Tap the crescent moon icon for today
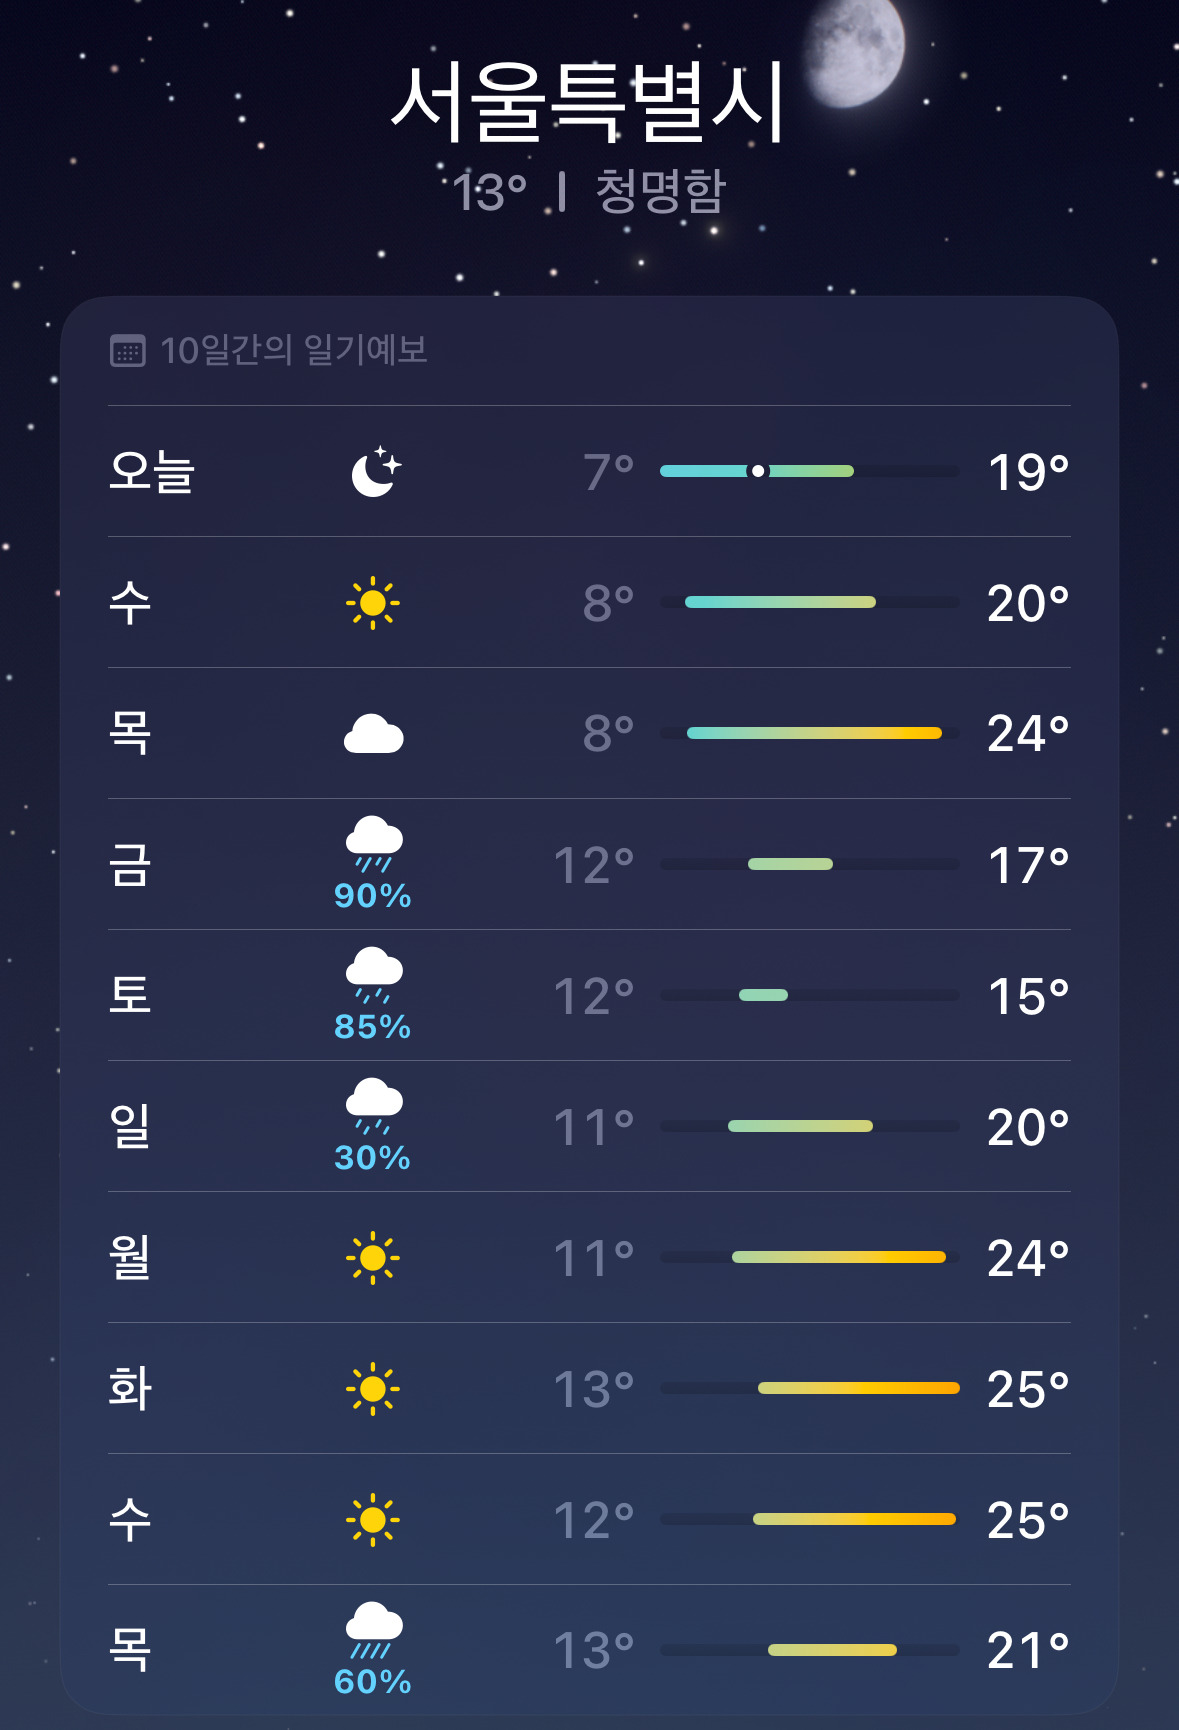1179x1730 pixels. (376, 471)
